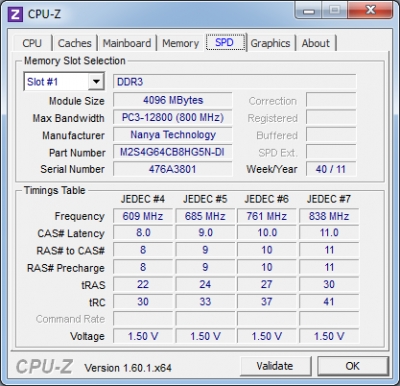Minimize the CPU-Z window

tap(309, 11)
